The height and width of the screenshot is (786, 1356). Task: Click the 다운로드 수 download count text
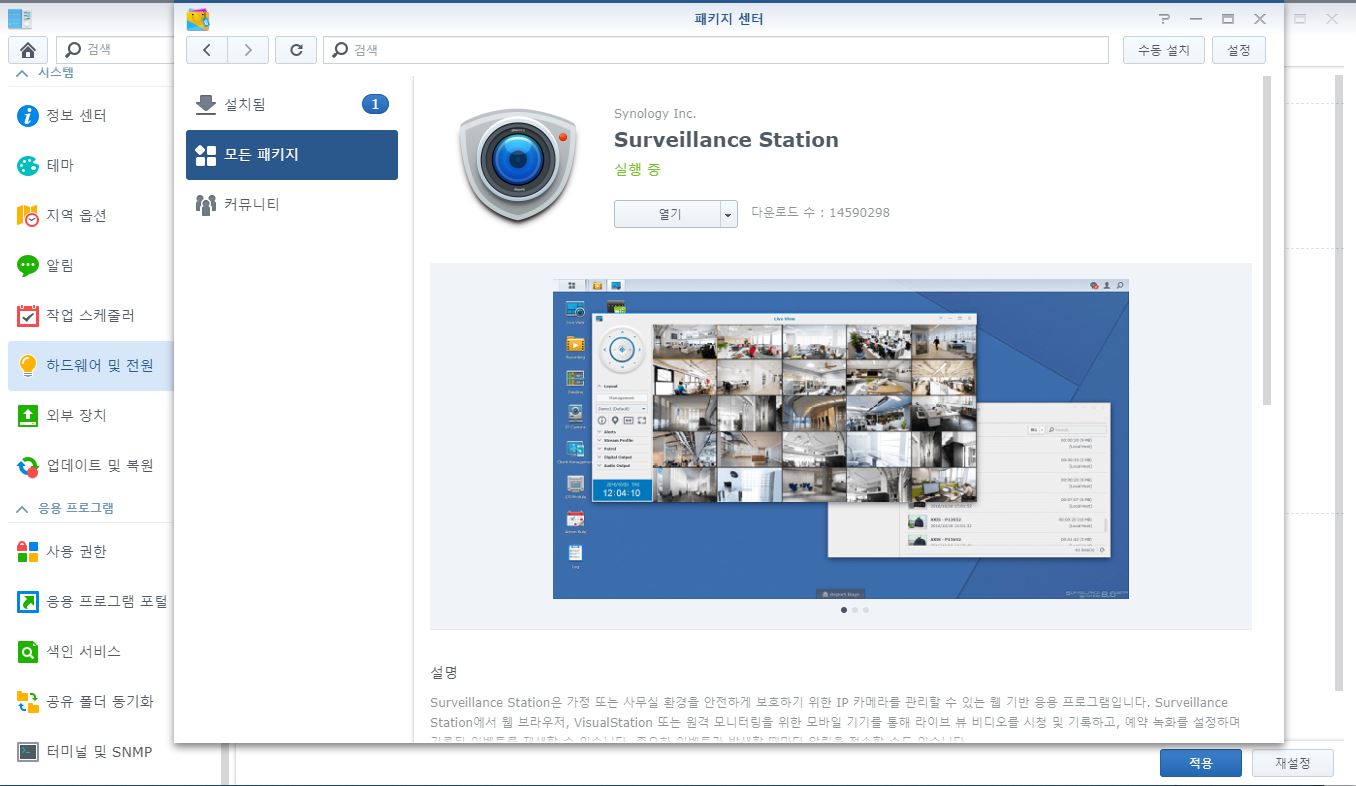click(x=821, y=213)
